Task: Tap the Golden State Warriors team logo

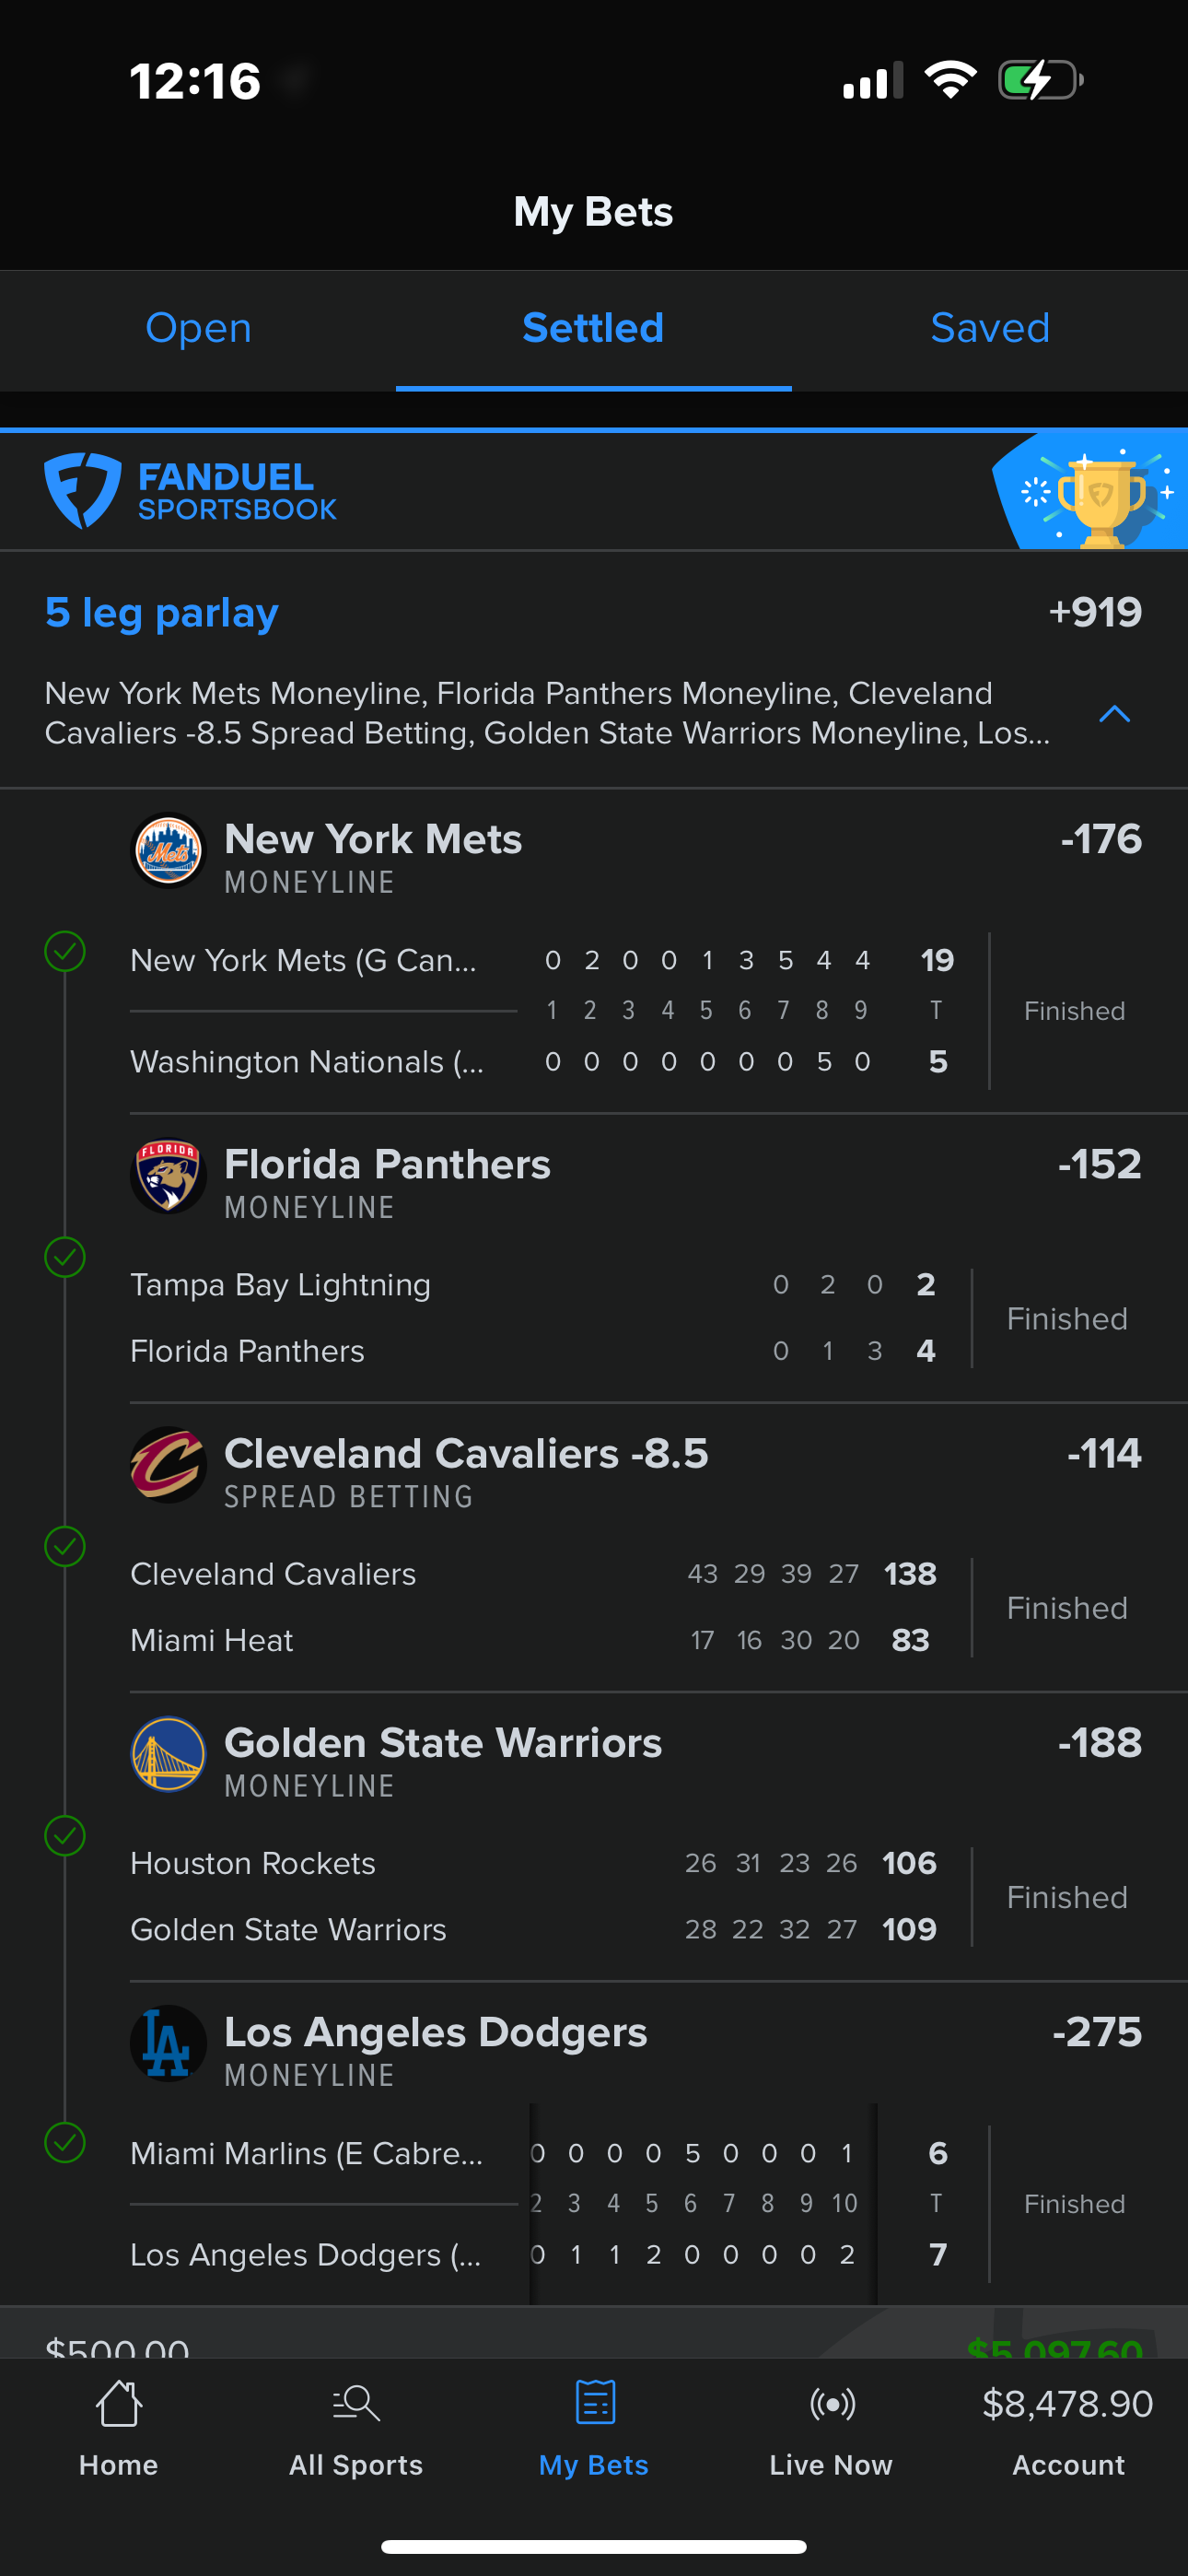Action: tap(168, 1754)
